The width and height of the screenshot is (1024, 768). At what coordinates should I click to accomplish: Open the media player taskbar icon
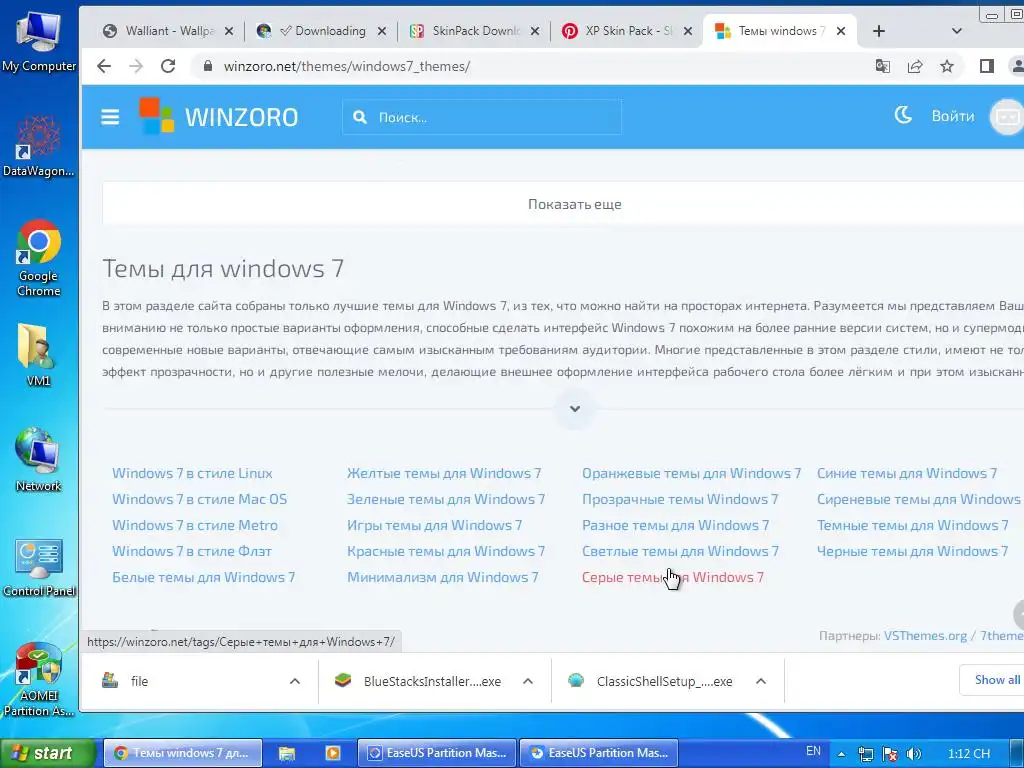[332, 753]
